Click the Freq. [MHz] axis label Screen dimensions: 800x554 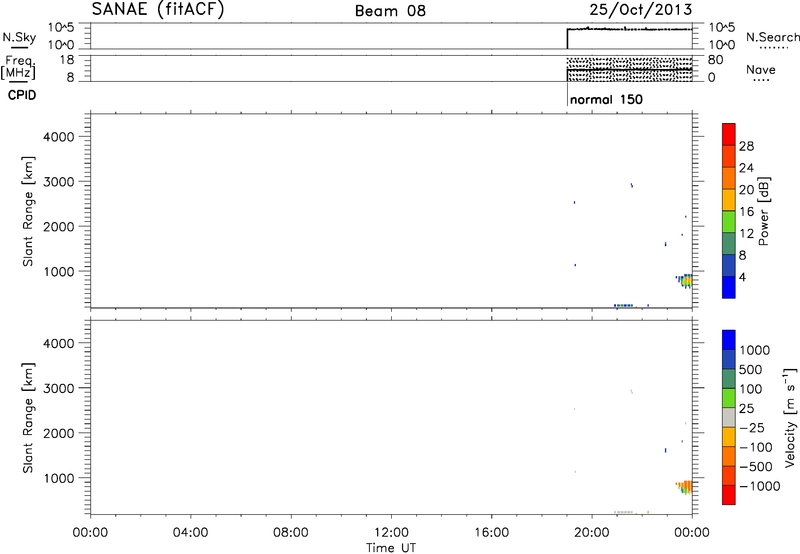(19, 67)
